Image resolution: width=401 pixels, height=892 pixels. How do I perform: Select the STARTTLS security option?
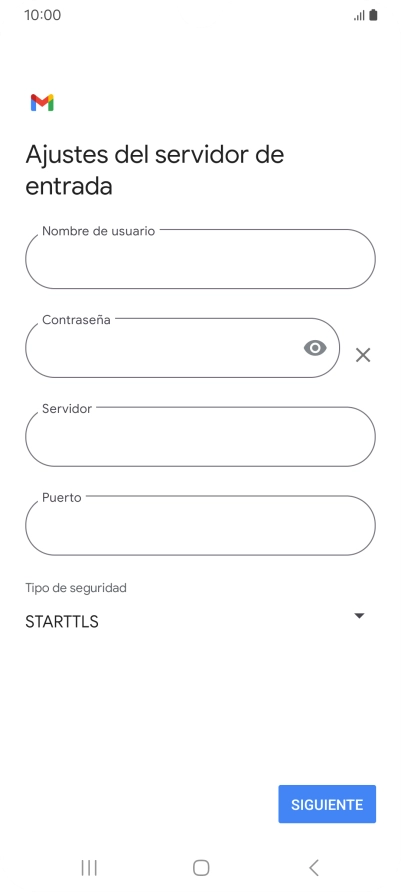62,622
